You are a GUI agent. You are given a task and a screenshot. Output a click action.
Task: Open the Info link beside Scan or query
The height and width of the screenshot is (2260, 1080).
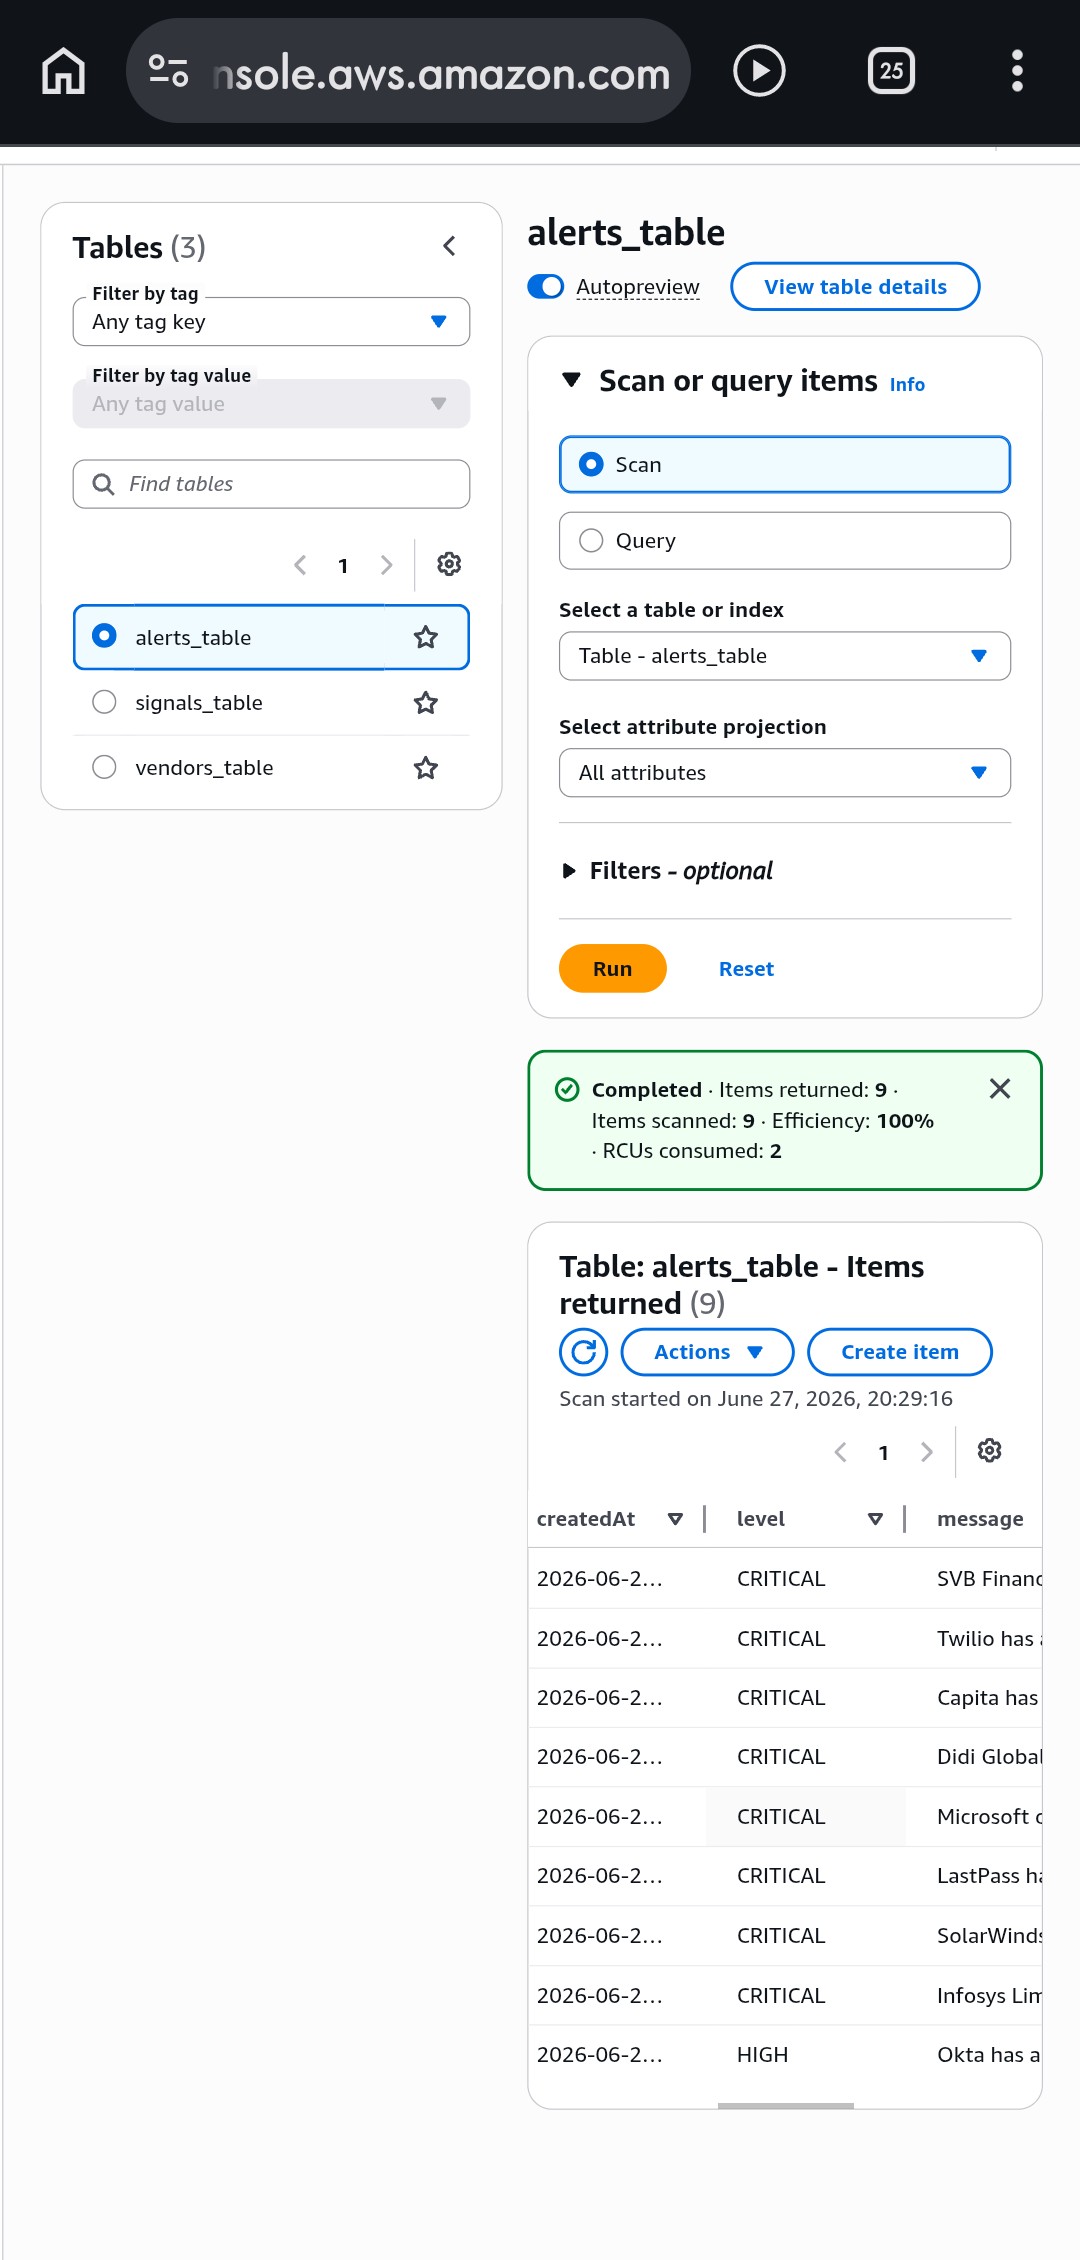907,385
